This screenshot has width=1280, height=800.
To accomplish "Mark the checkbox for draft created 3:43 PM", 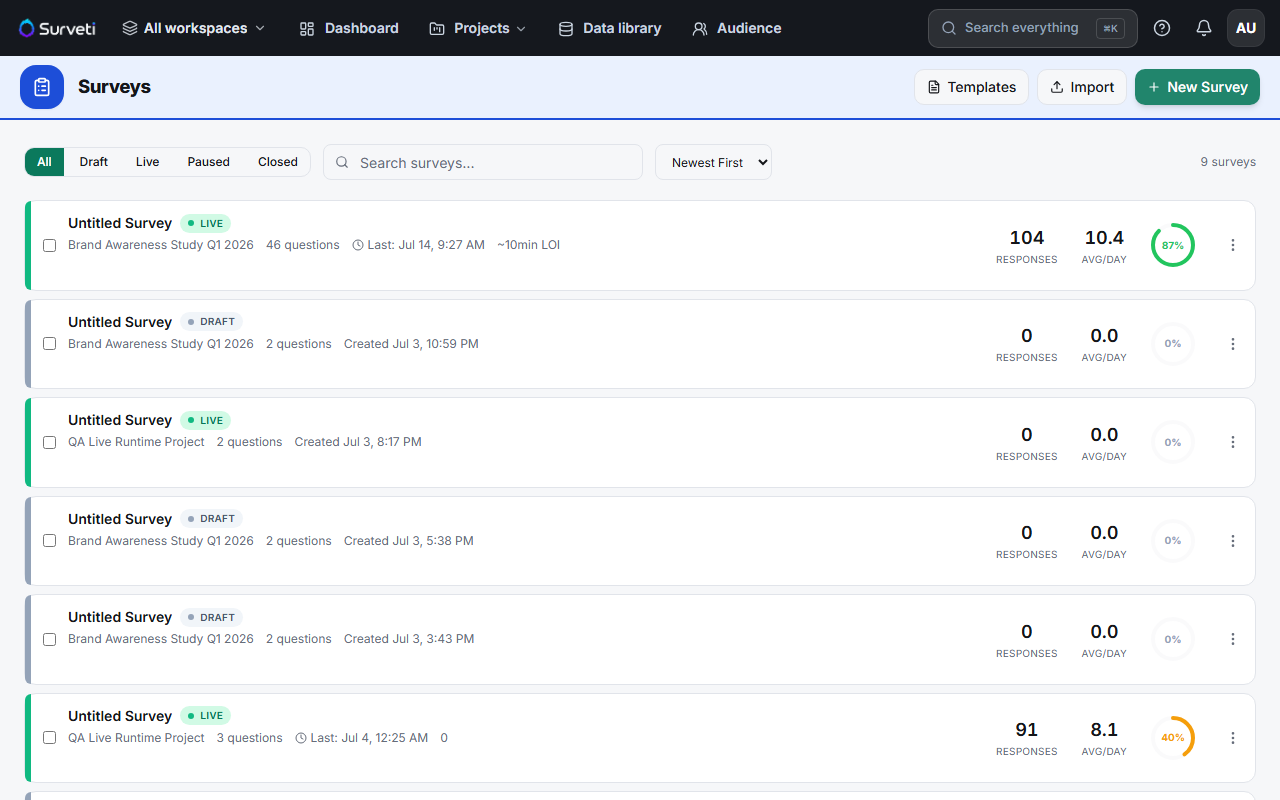I will click(49, 639).
